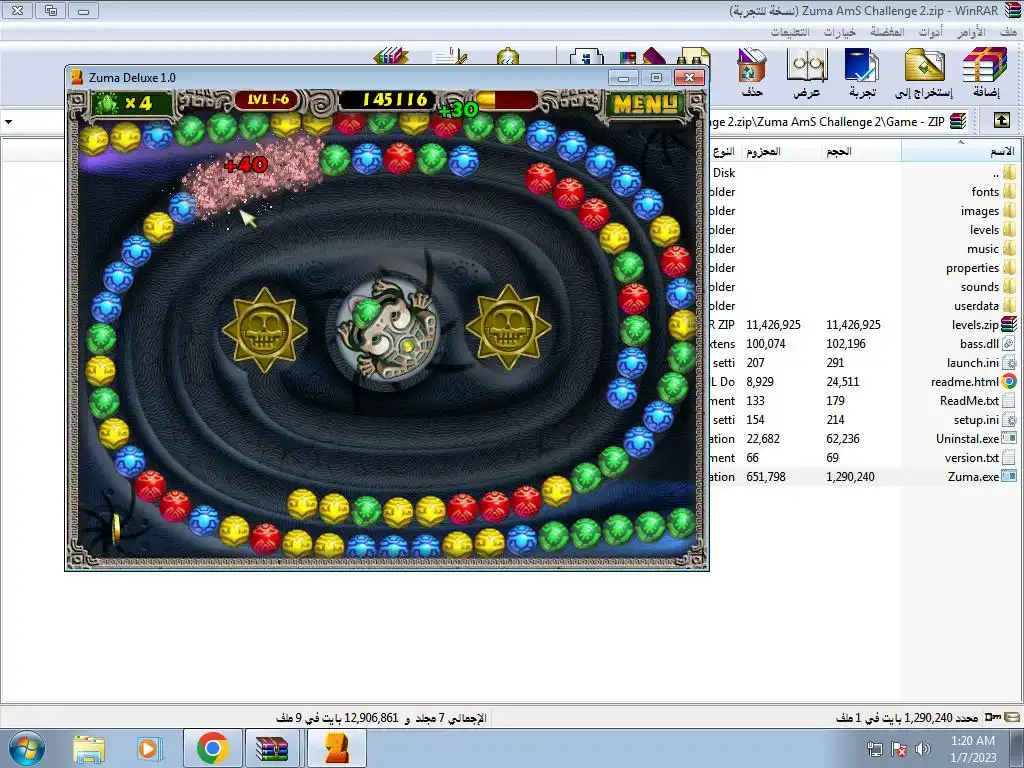
Task: Open the الأوامر (Commands) menu
Action: 971,31
